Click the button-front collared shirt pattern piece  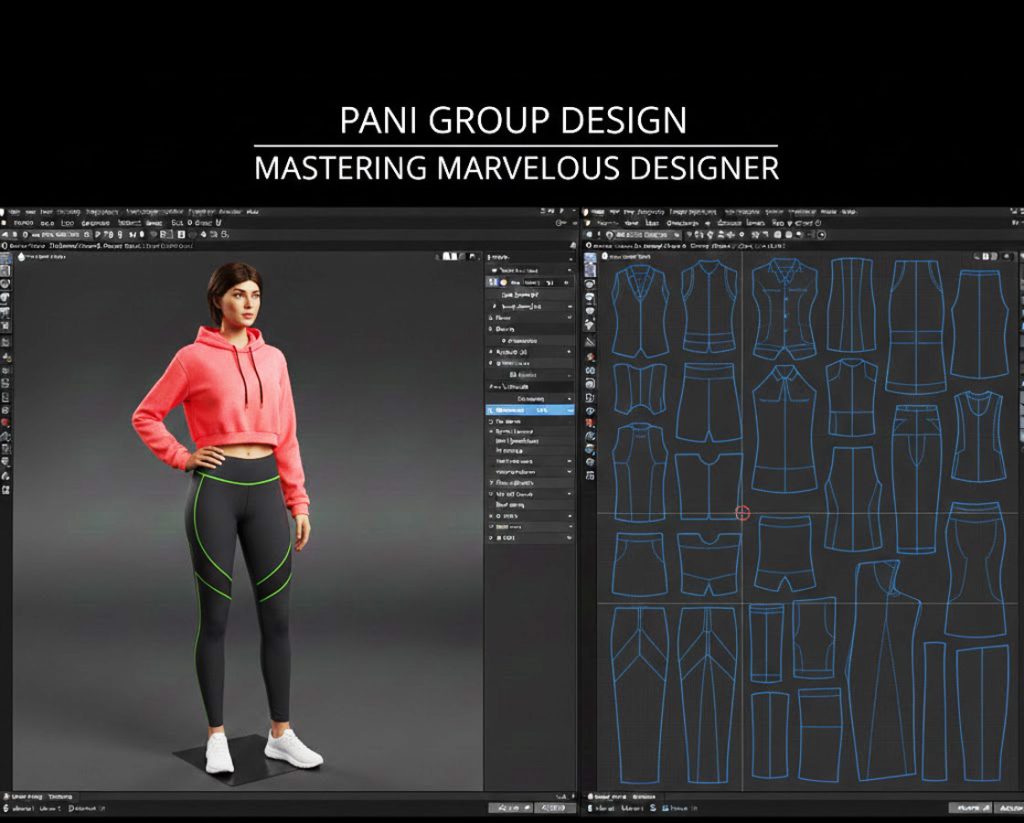(784, 308)
